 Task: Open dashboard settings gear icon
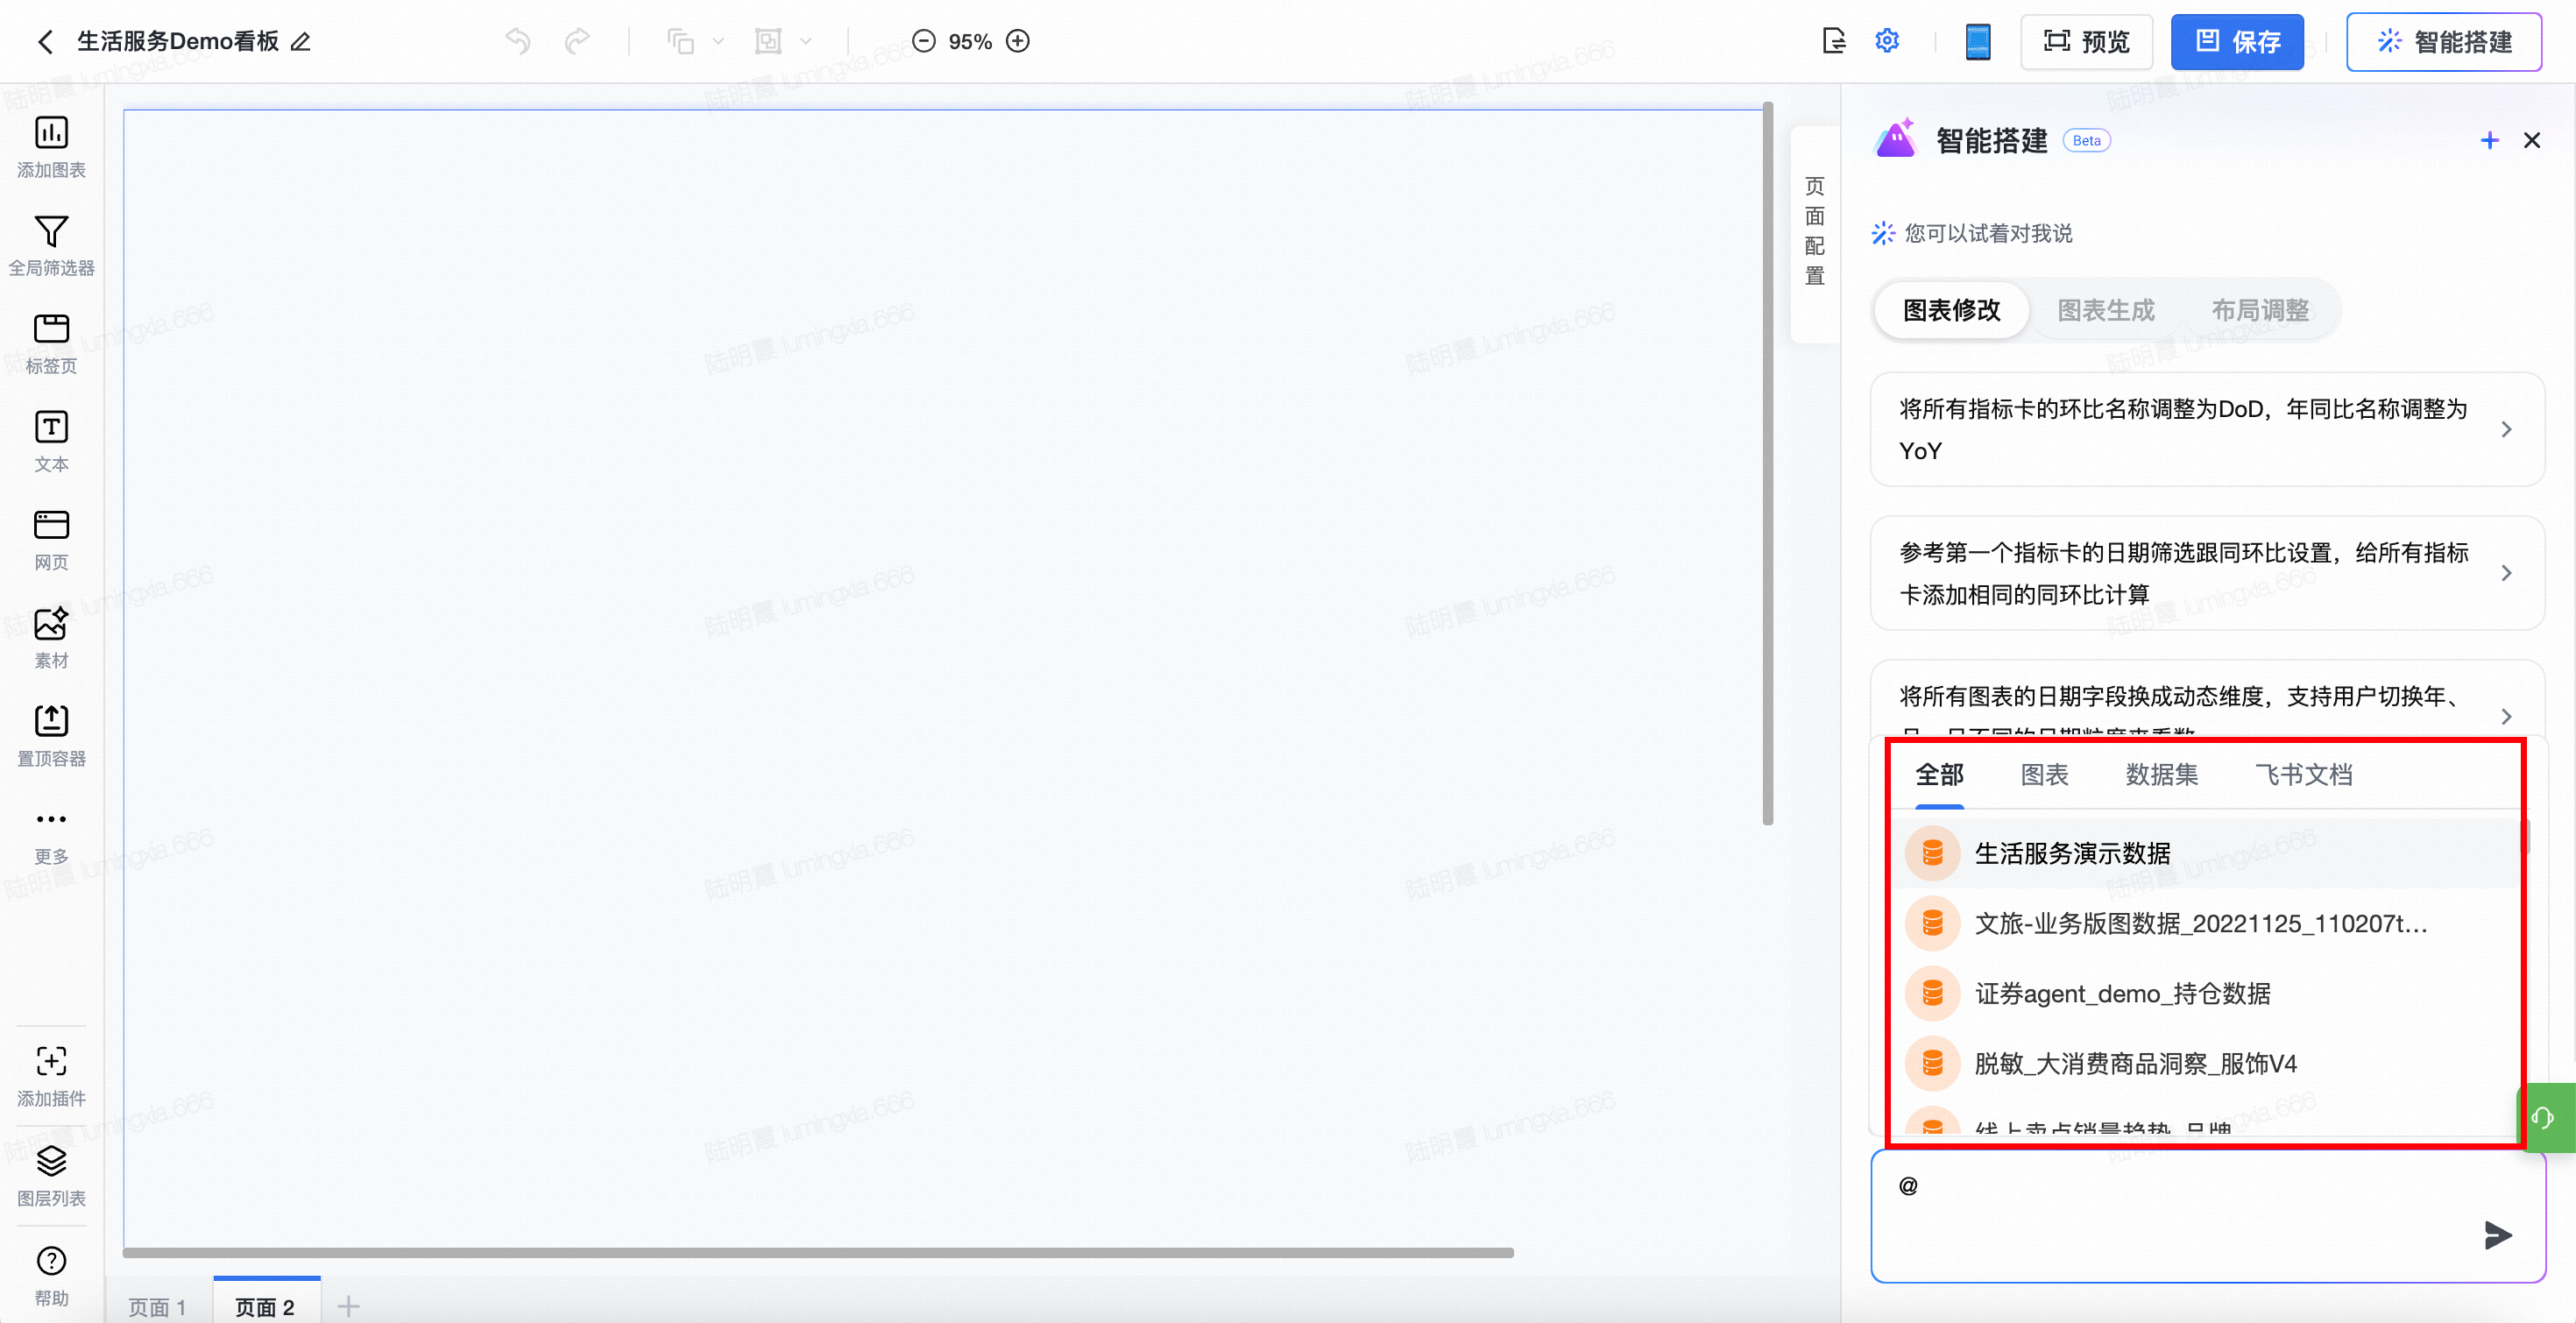point(1887,41)
